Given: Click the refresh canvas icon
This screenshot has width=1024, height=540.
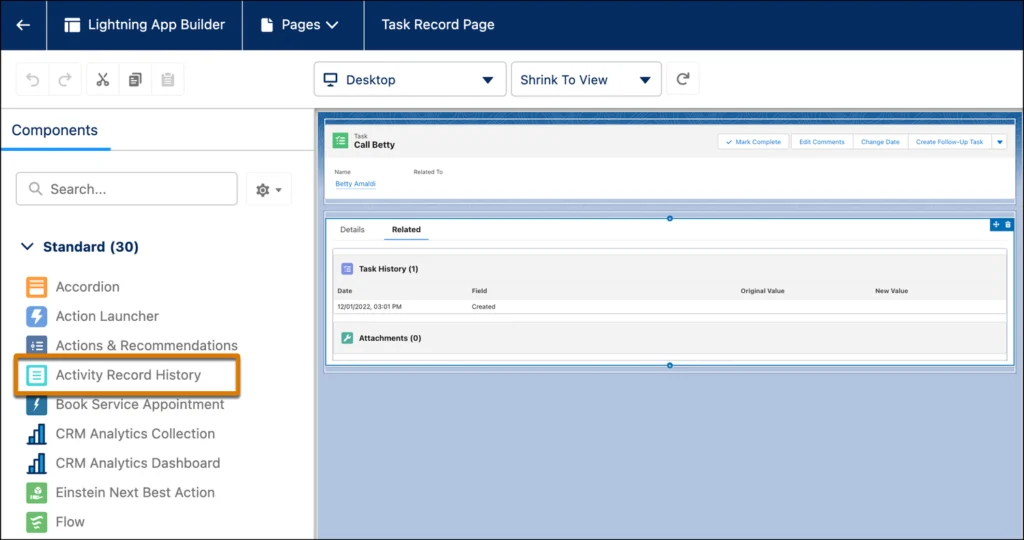Looking at the screenshot, I should (x=683, y=80).
